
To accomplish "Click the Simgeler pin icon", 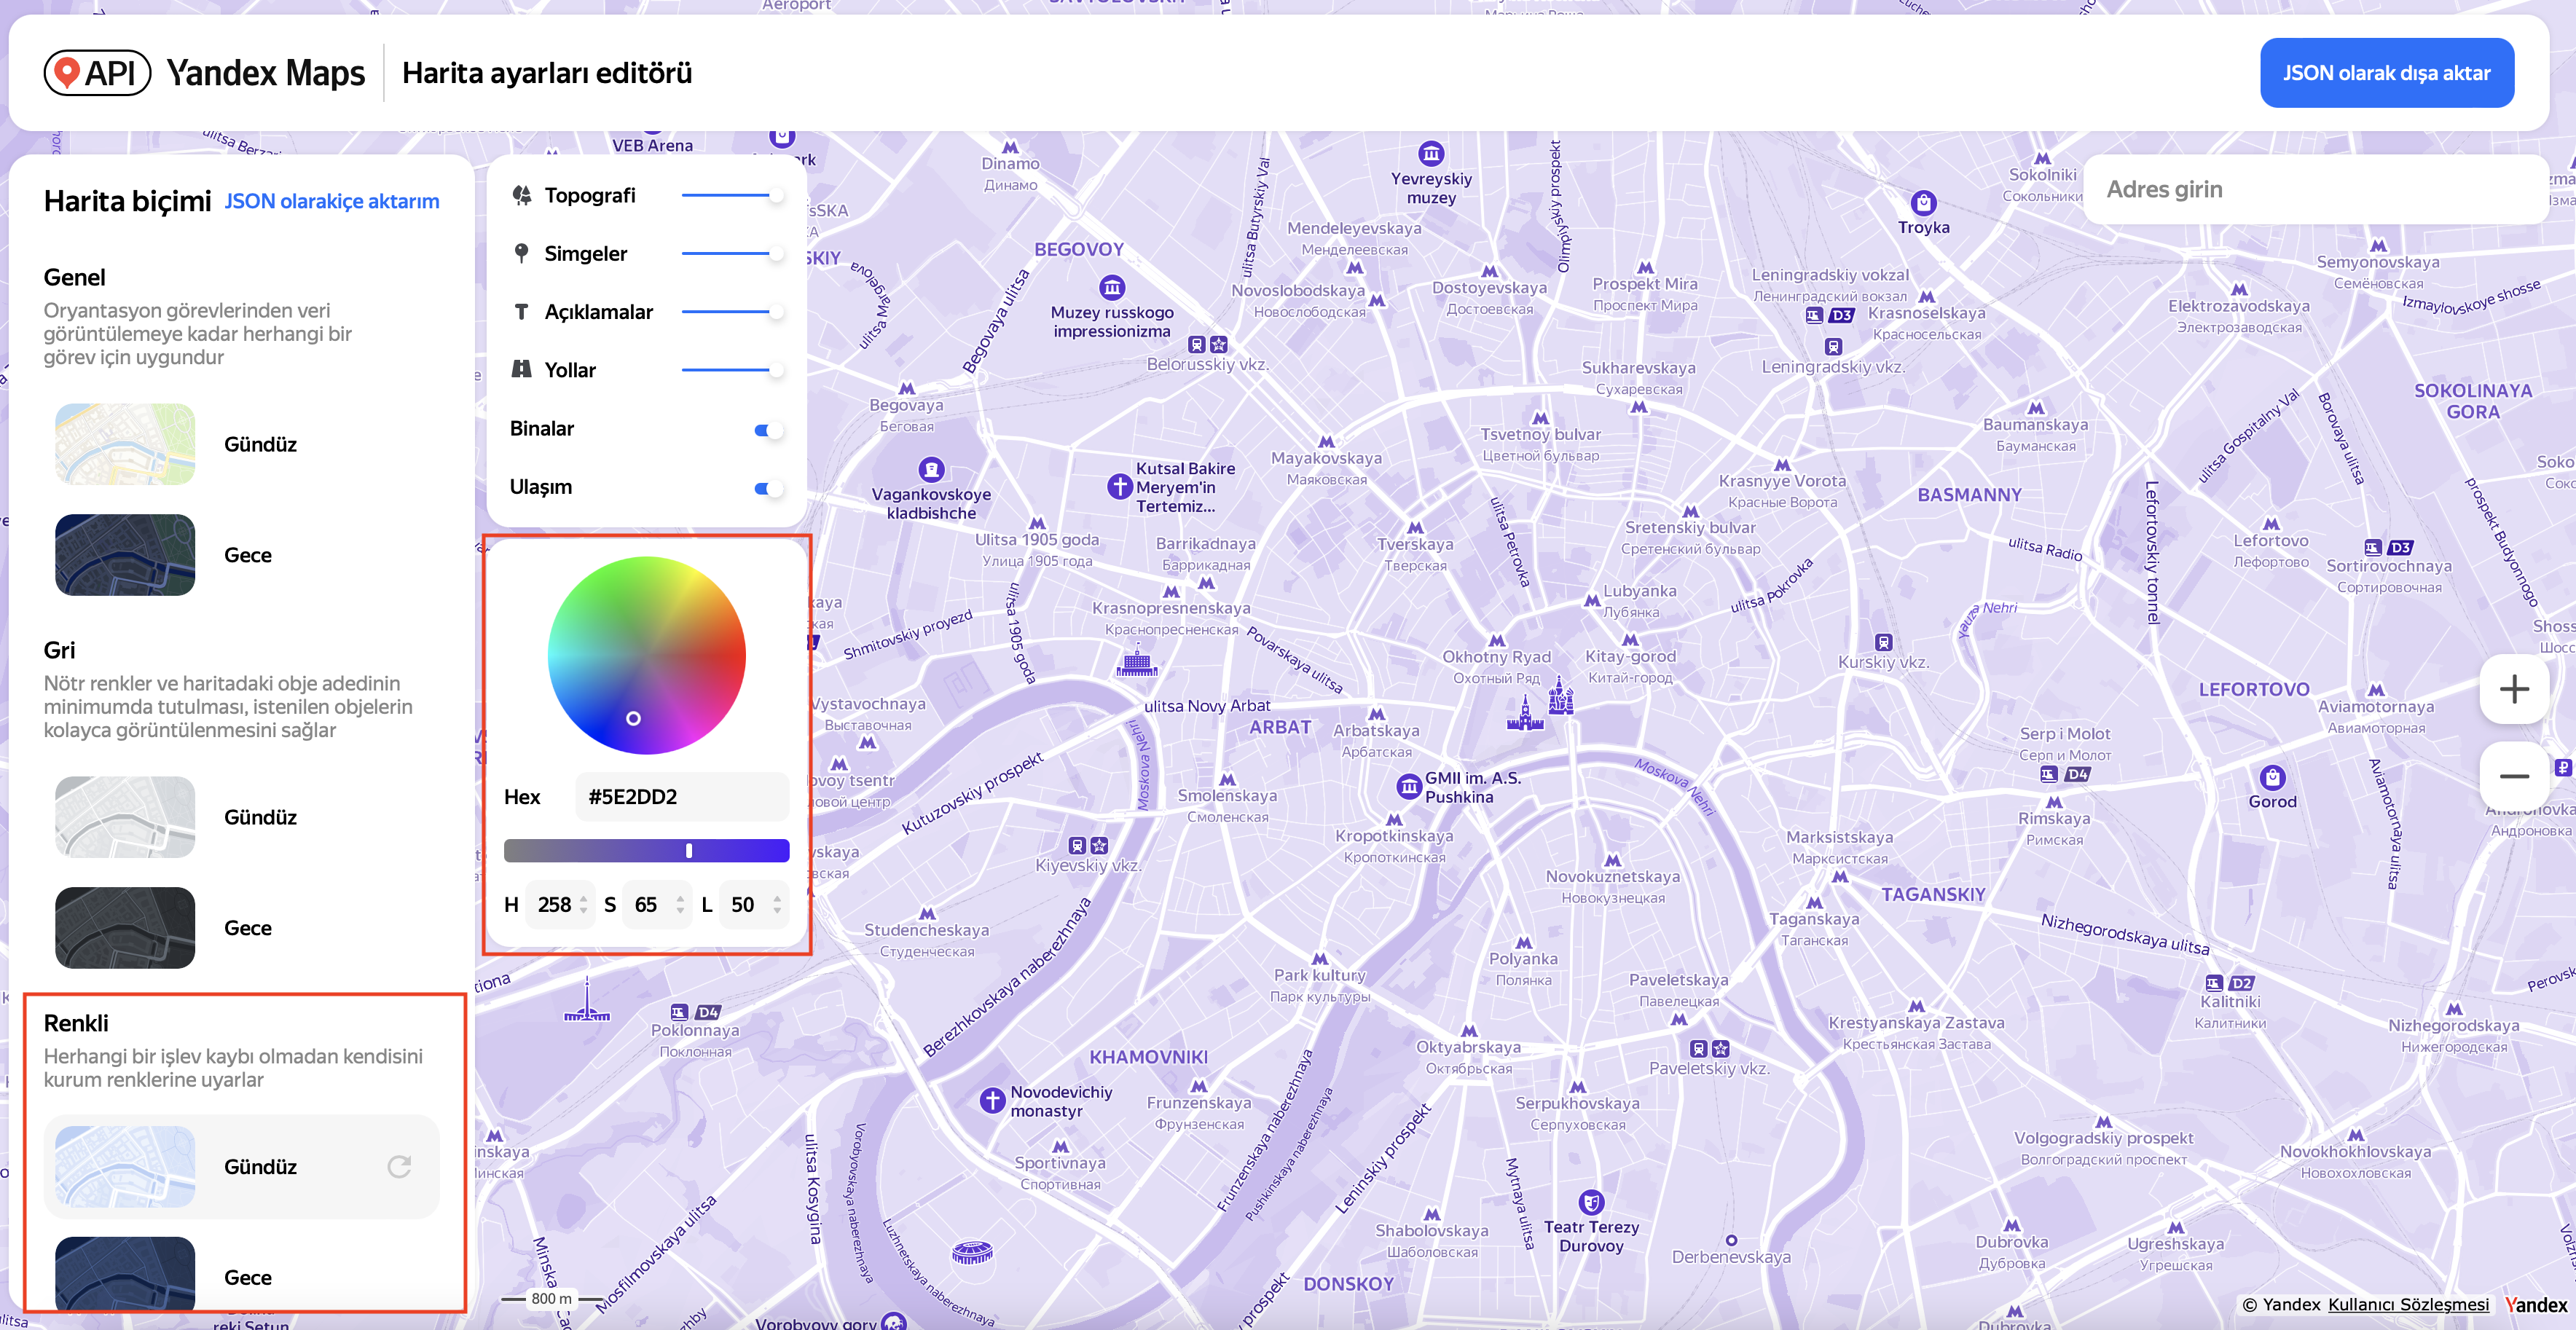I will click(521, 253).
